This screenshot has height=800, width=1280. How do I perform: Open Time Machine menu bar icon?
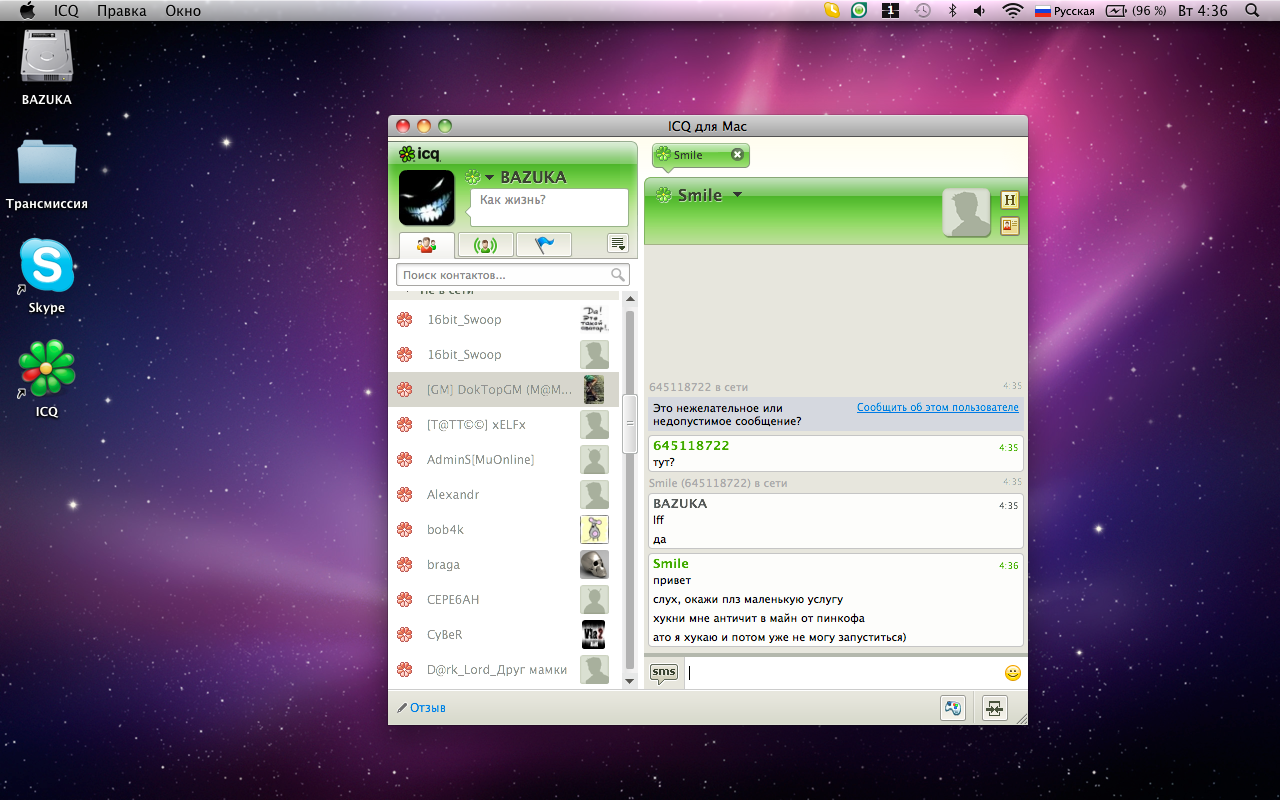(x=922, y=11)
